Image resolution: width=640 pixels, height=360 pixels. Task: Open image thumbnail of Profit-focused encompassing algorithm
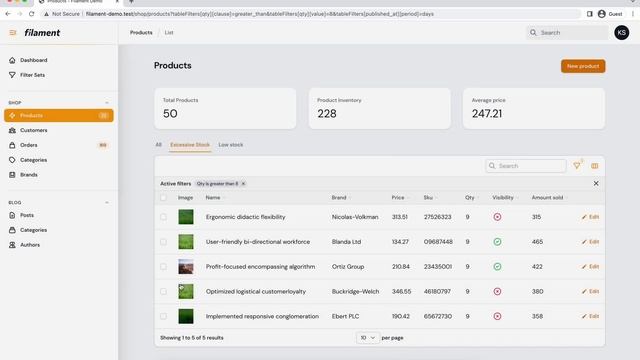point(186,267)
